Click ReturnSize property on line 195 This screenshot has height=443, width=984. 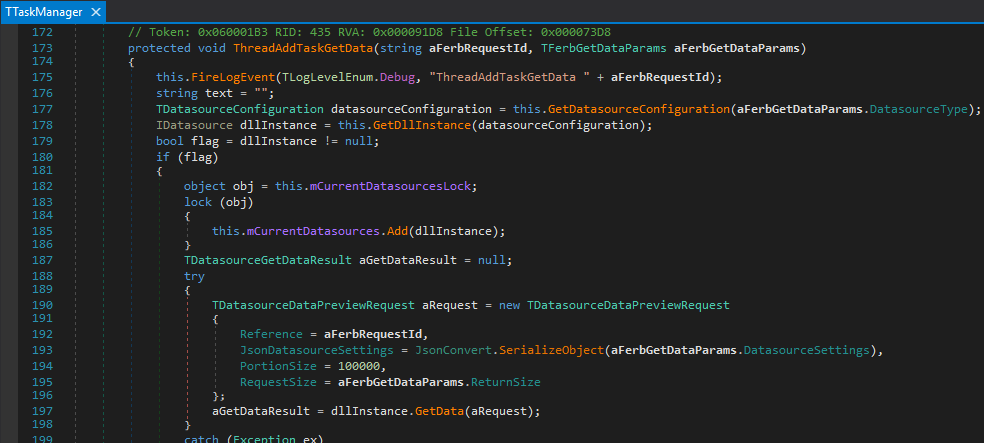(506, 382)
